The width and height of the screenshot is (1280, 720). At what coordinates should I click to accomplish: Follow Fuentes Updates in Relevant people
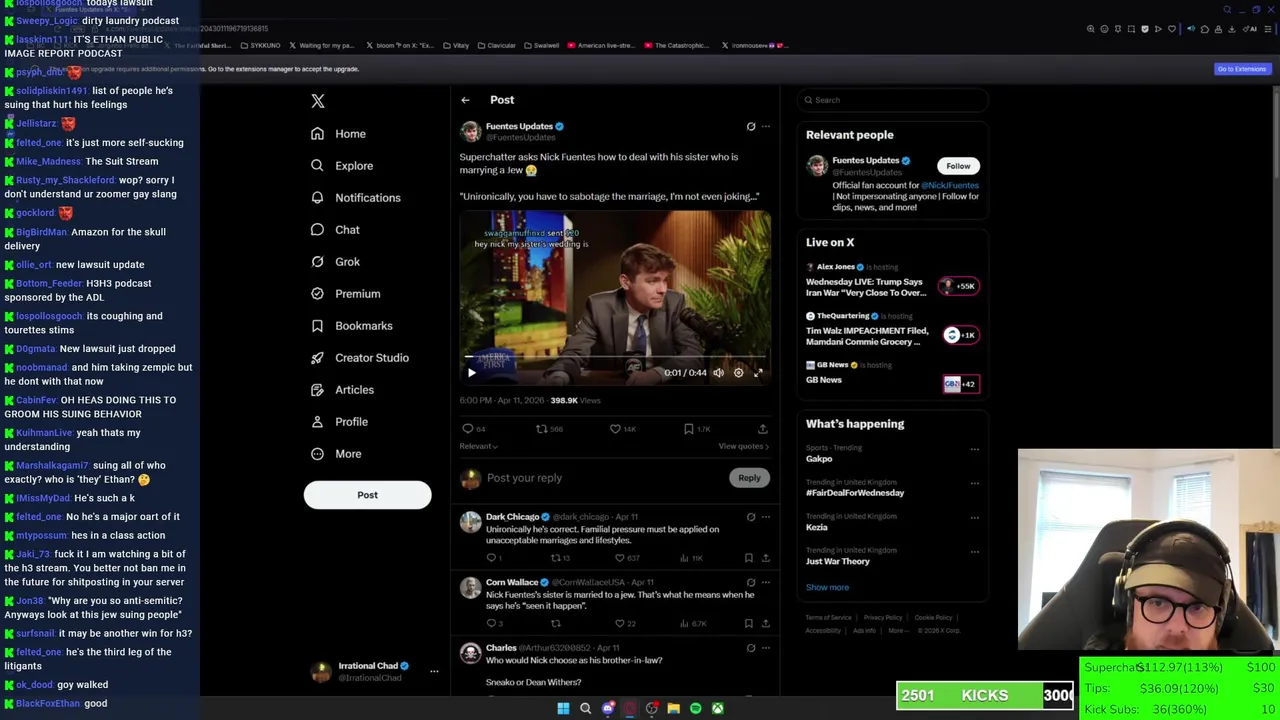[958, 166]
